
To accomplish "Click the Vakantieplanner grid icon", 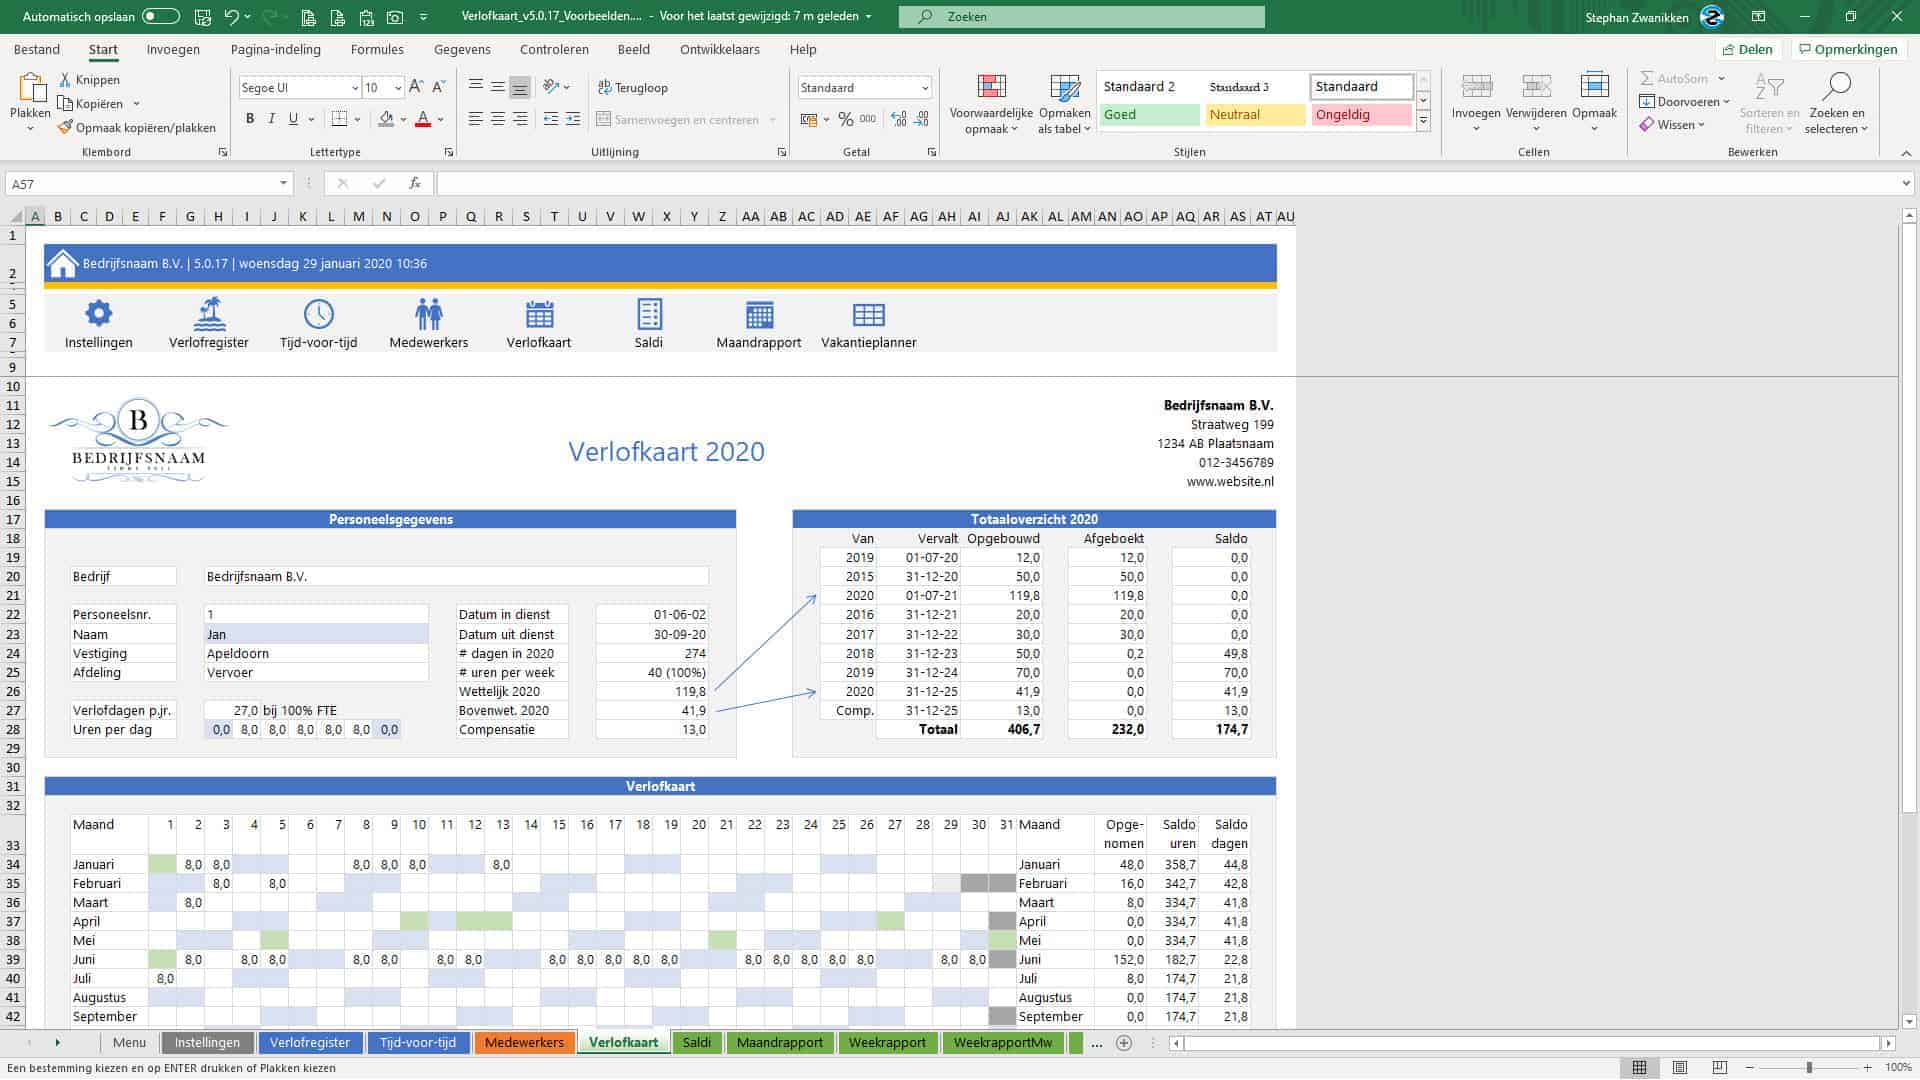I will tap(868, 314).
